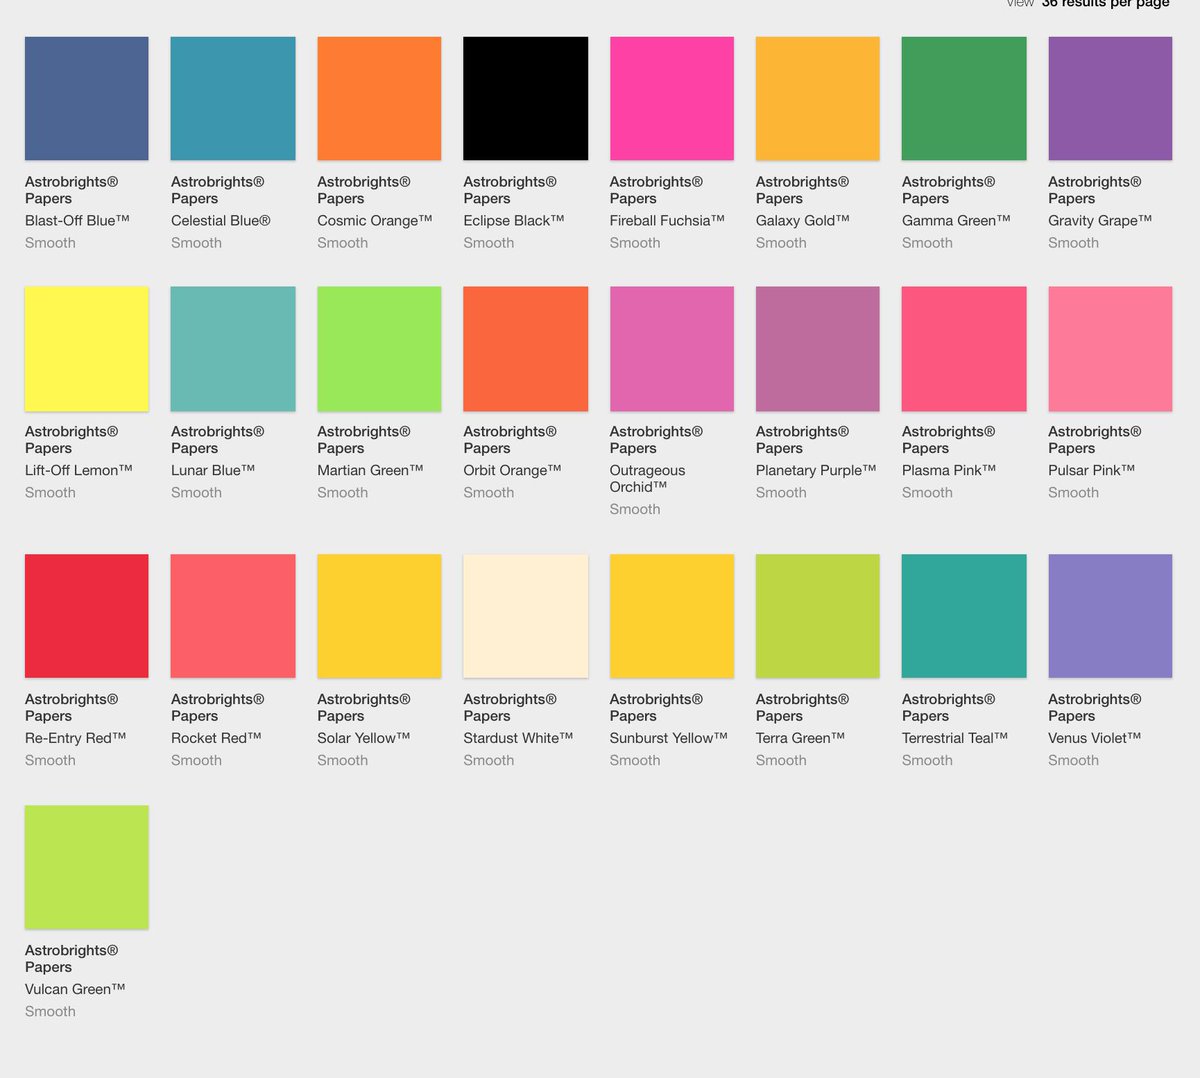Select the Plasma Pink swatch

(964, 349)
